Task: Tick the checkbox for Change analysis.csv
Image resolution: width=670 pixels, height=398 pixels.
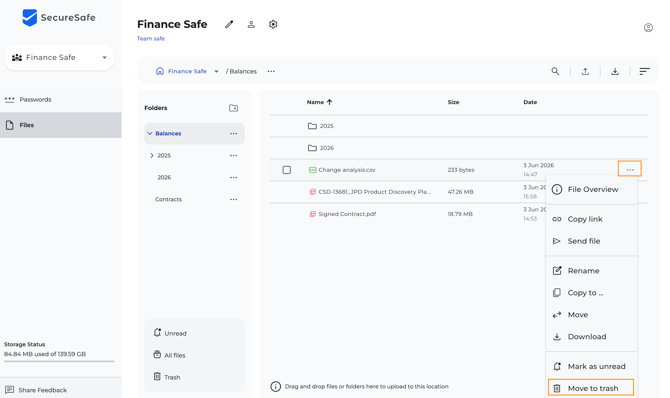Action: [x=287, y=170]
